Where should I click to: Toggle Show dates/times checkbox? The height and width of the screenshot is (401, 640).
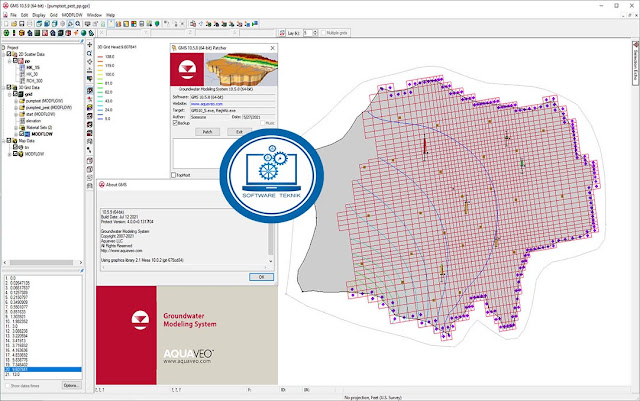(7, 385)
